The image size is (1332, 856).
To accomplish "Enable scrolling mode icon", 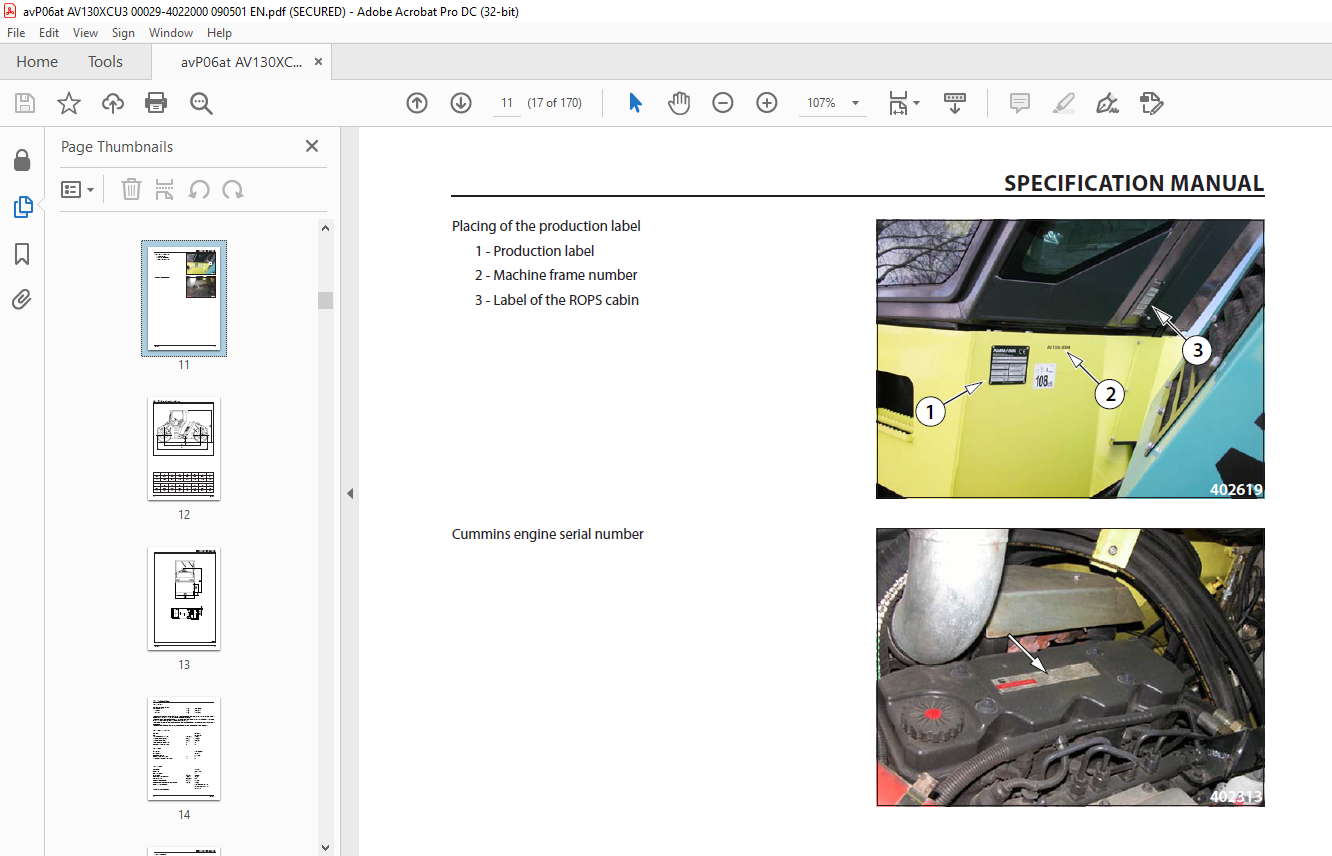I will click(955, 103).
